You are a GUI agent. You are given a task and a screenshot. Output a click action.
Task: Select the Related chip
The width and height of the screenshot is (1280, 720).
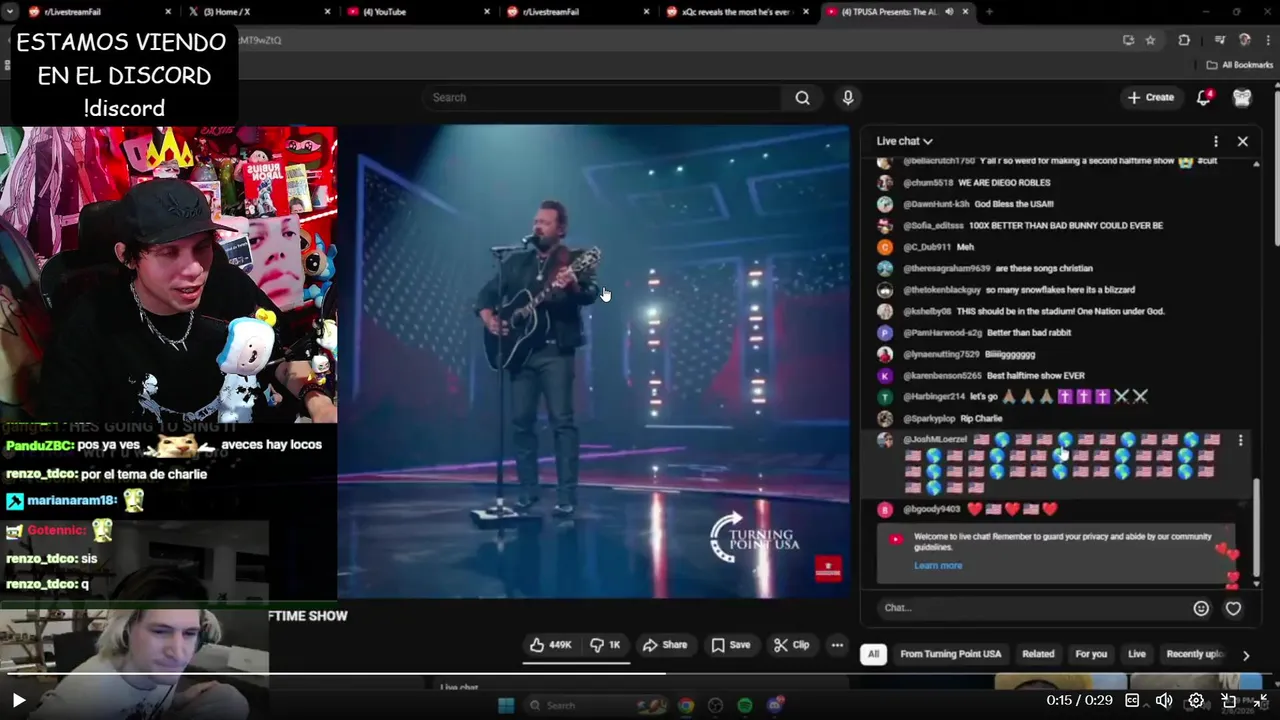1038,654
